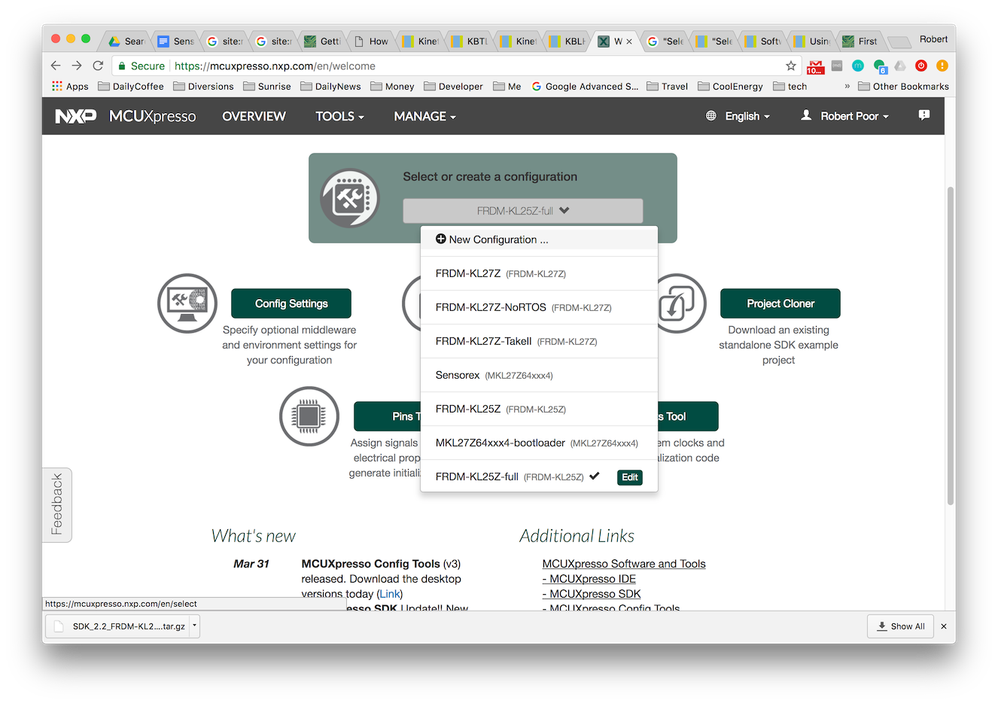
Task: Open the MCUXpresso SDK link
Action: click(x=591, y=594)
